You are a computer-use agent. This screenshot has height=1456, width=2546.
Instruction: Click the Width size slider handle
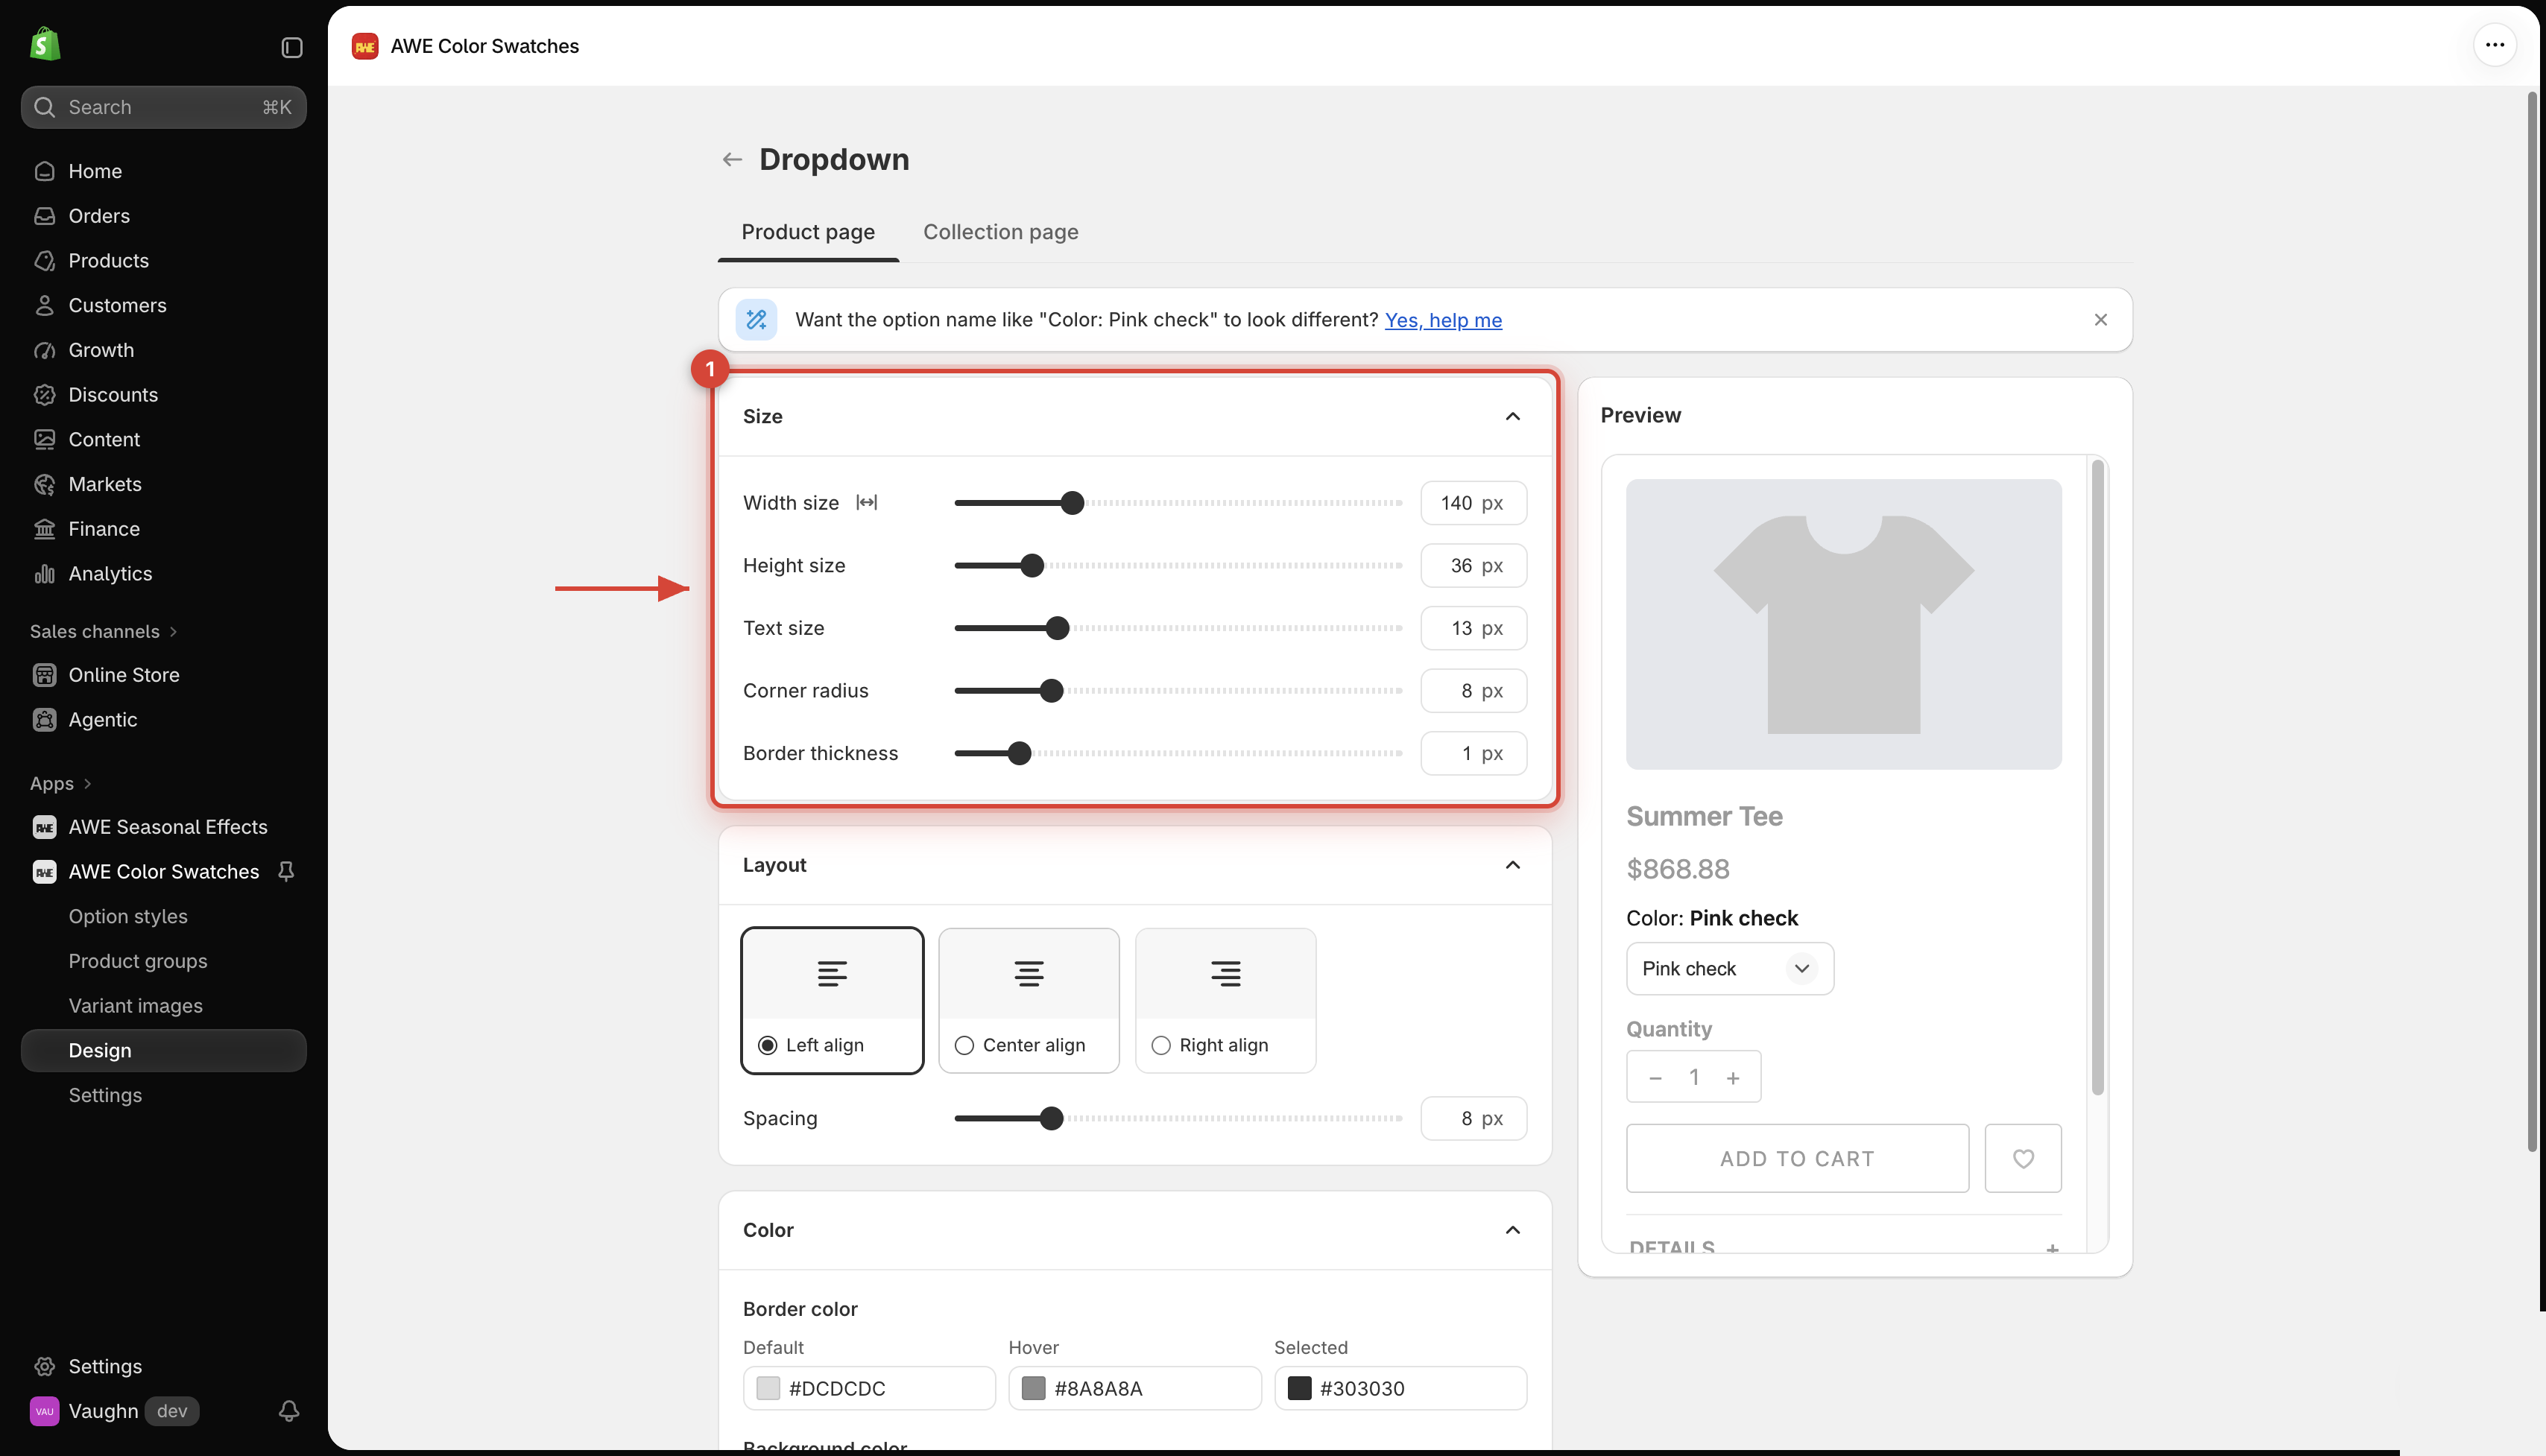tap(1072, 503)
